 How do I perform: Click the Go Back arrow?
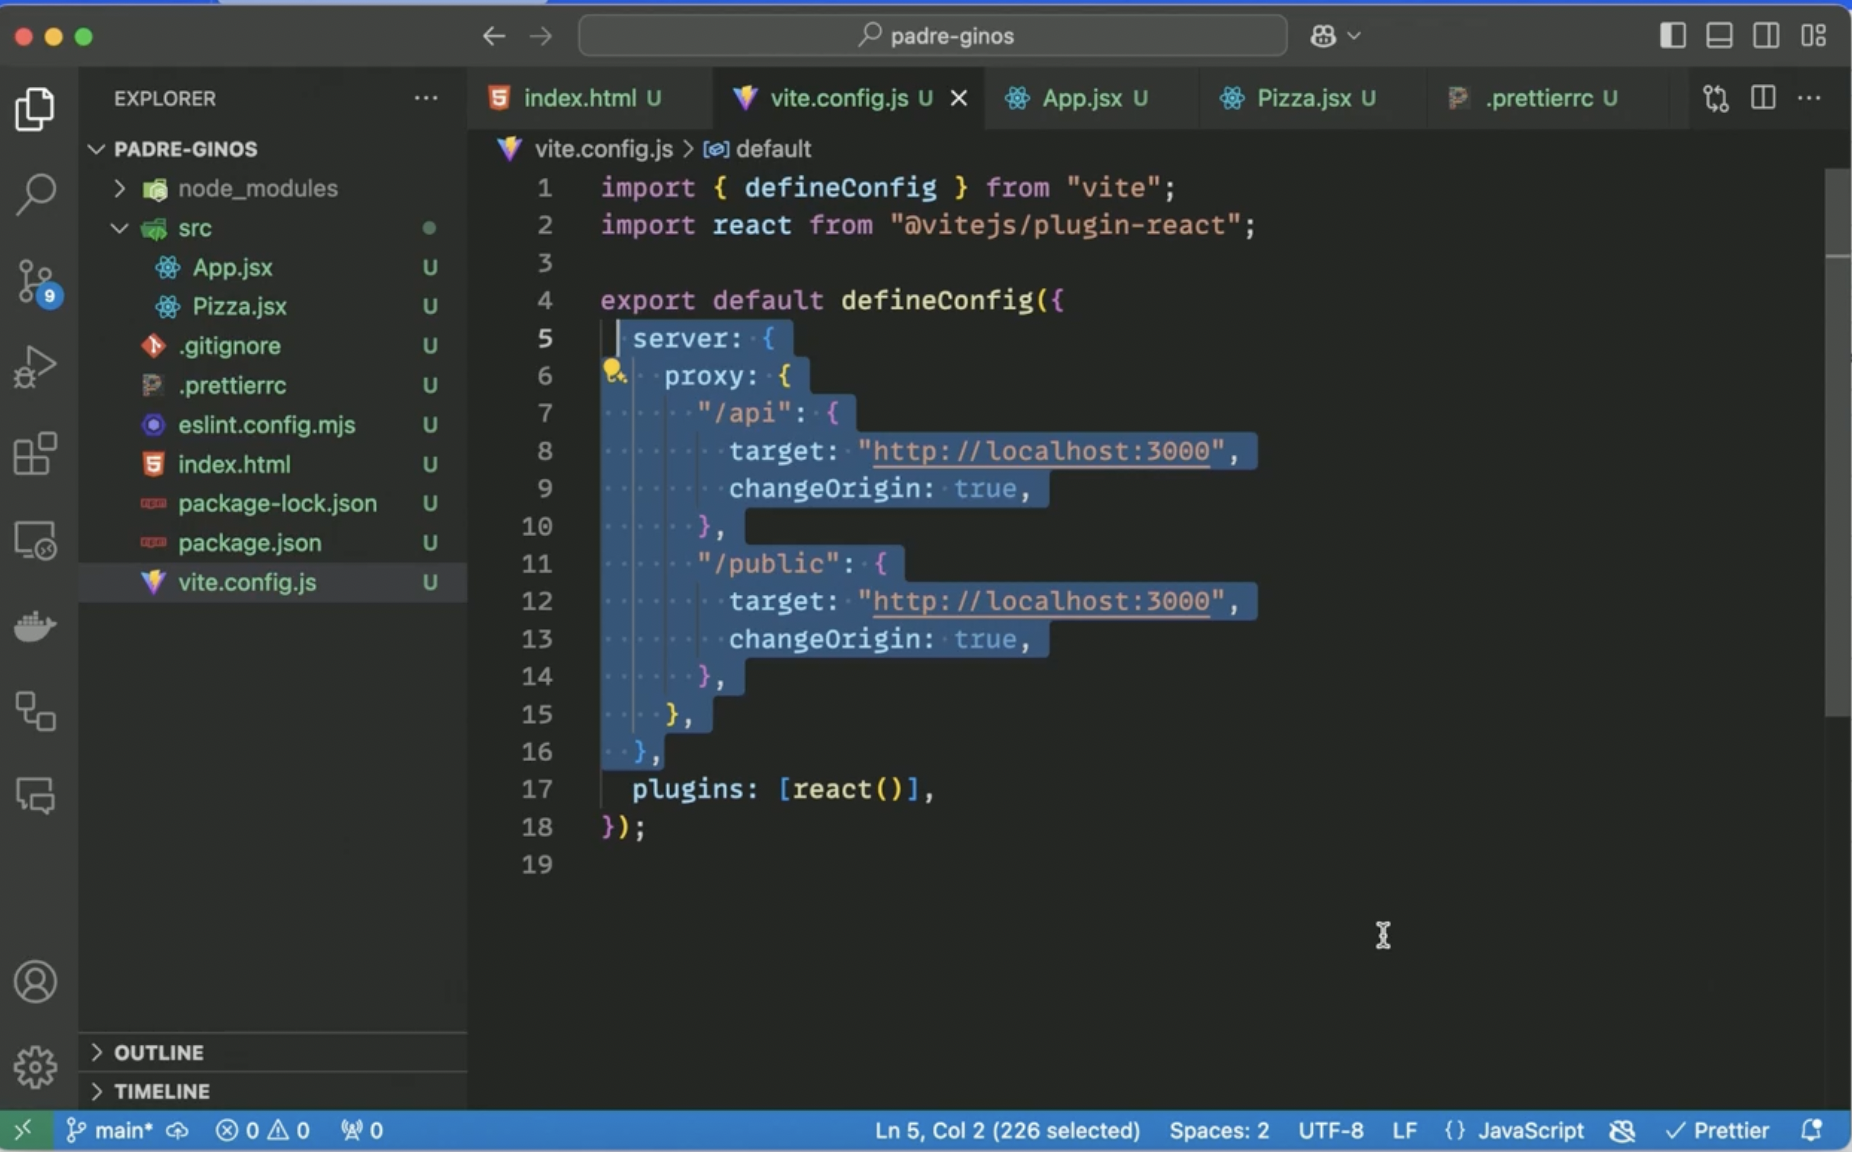493,36
